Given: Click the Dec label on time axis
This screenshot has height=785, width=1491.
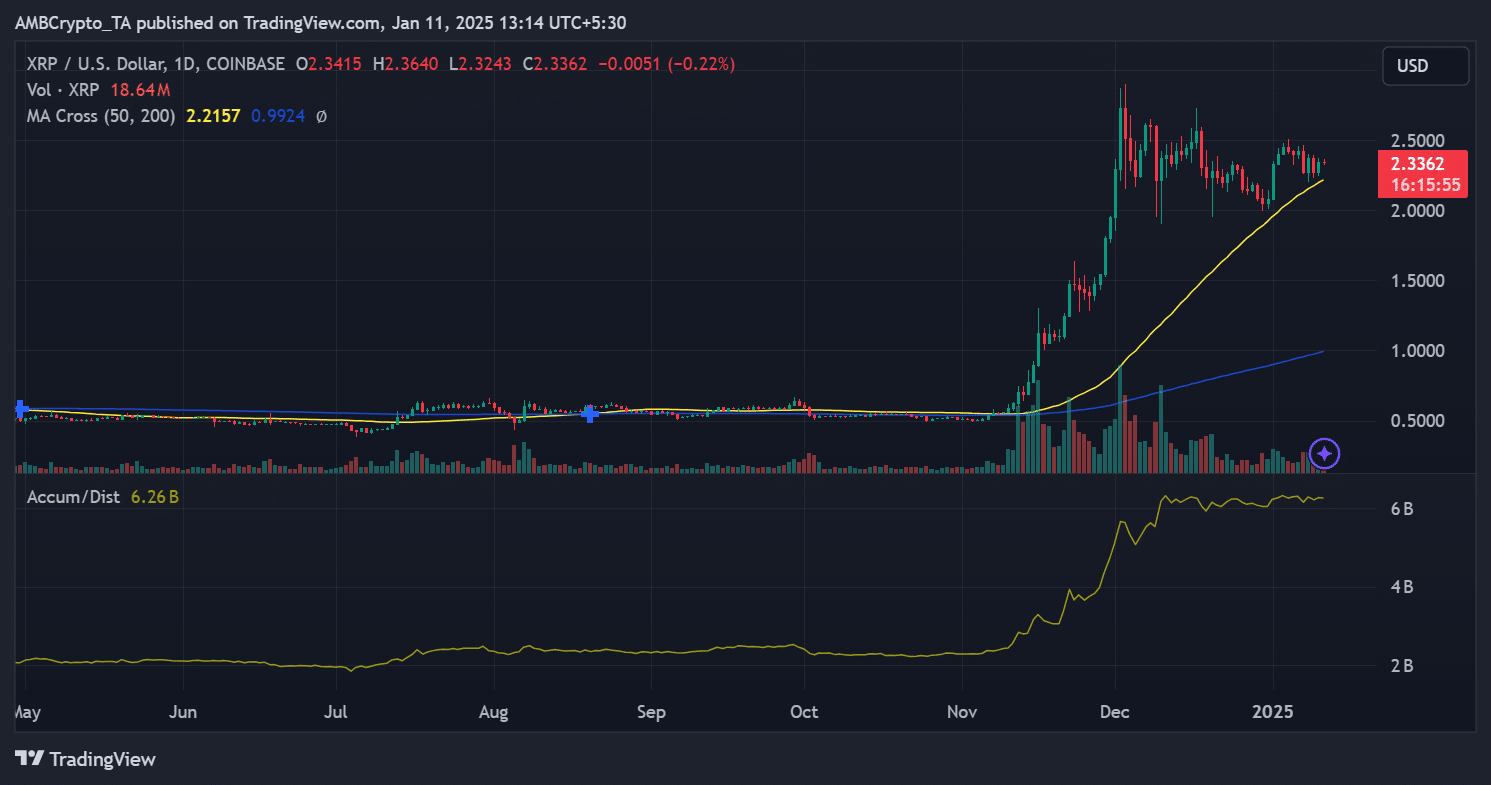Looking at the screenshot, I should 1114,713.
